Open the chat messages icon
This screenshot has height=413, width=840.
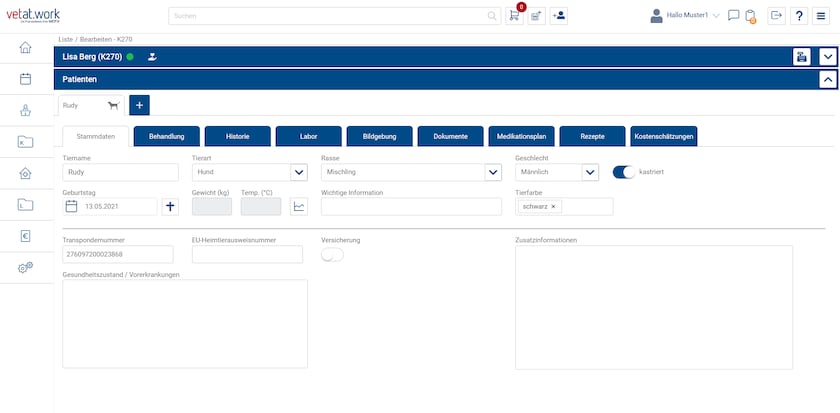click(x=733, y=16)
